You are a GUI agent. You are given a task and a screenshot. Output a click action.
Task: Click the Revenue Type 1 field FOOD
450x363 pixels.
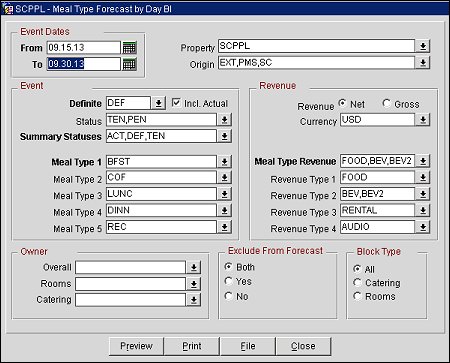[x=378, y=178]
